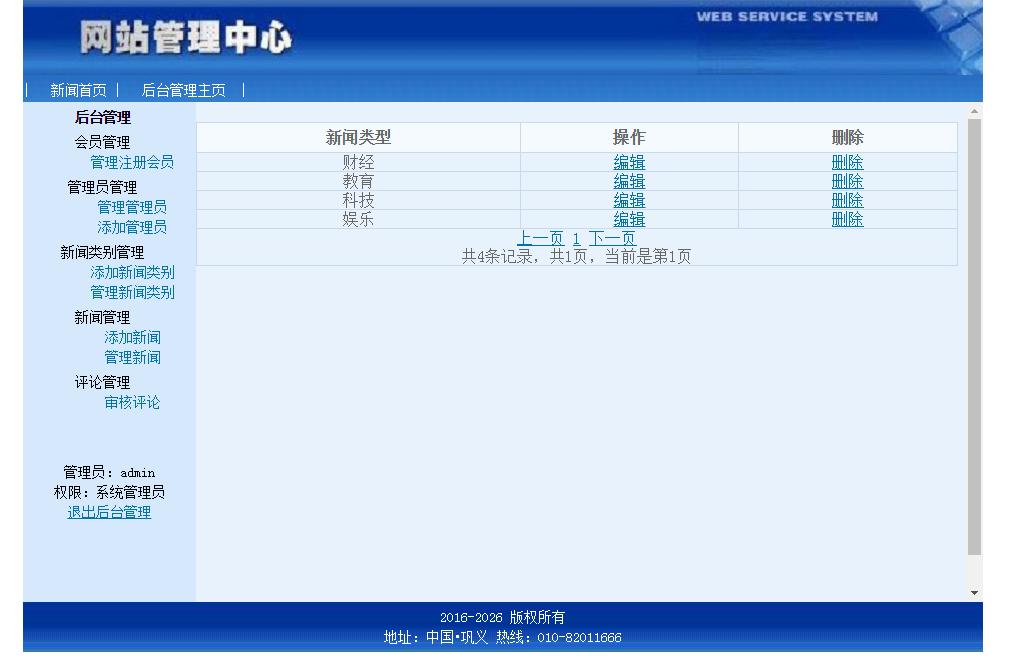Select 管理新闻 under 新闻管理

click(x=131, y=356)
